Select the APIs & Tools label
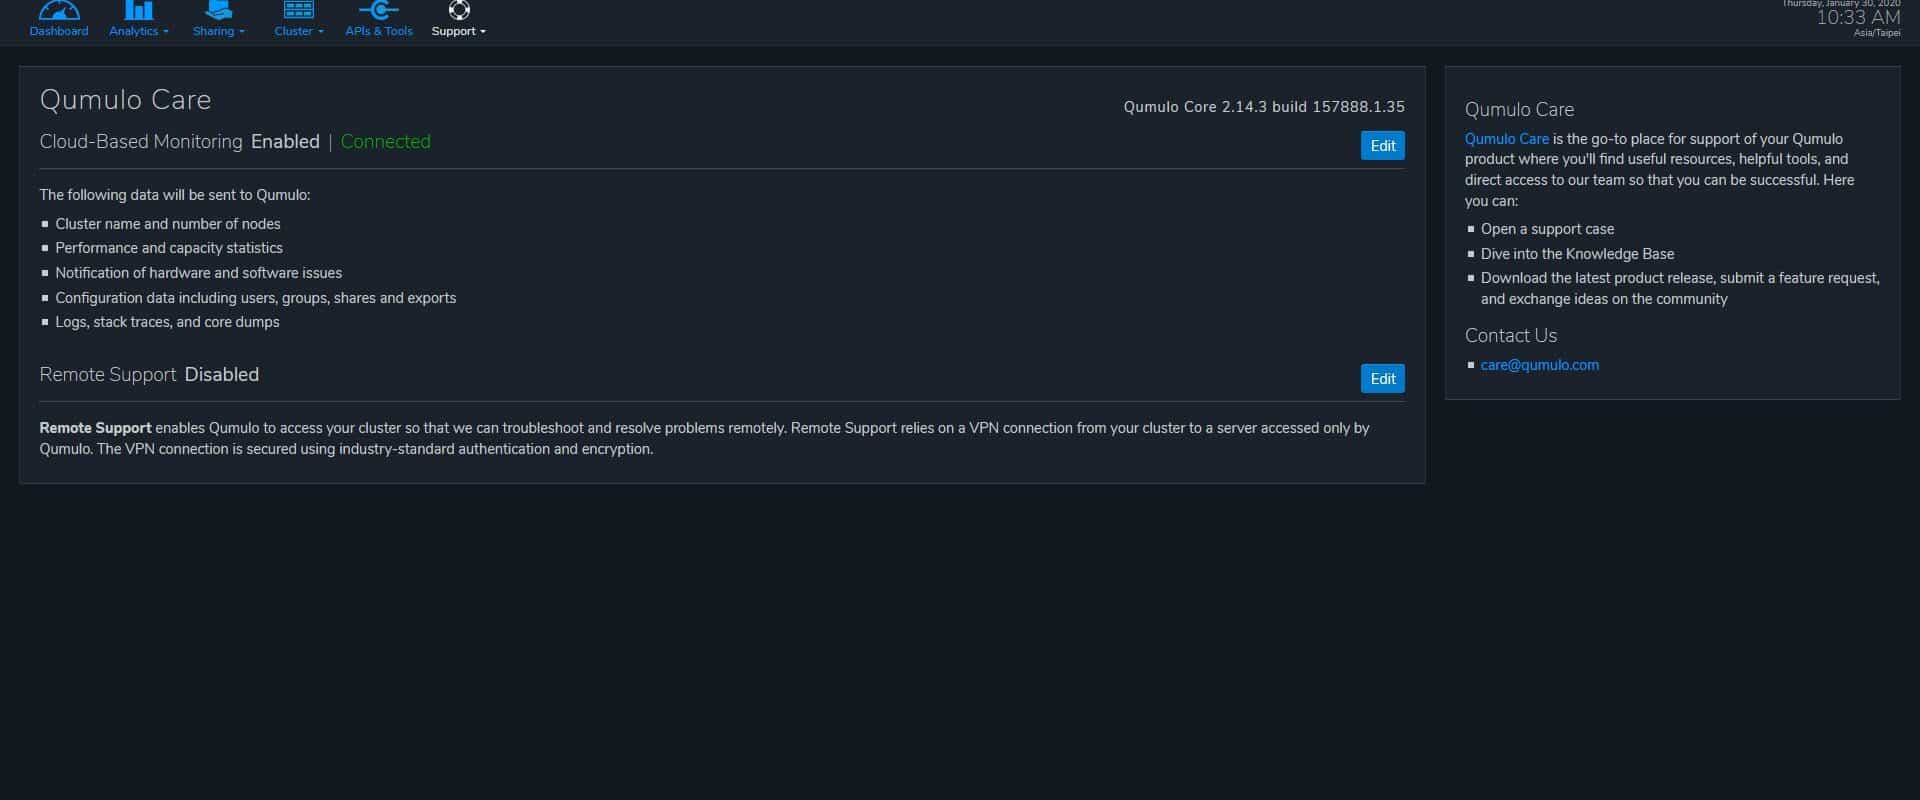1920x800 pixels. pyautogui.click(x=379, y=31)
